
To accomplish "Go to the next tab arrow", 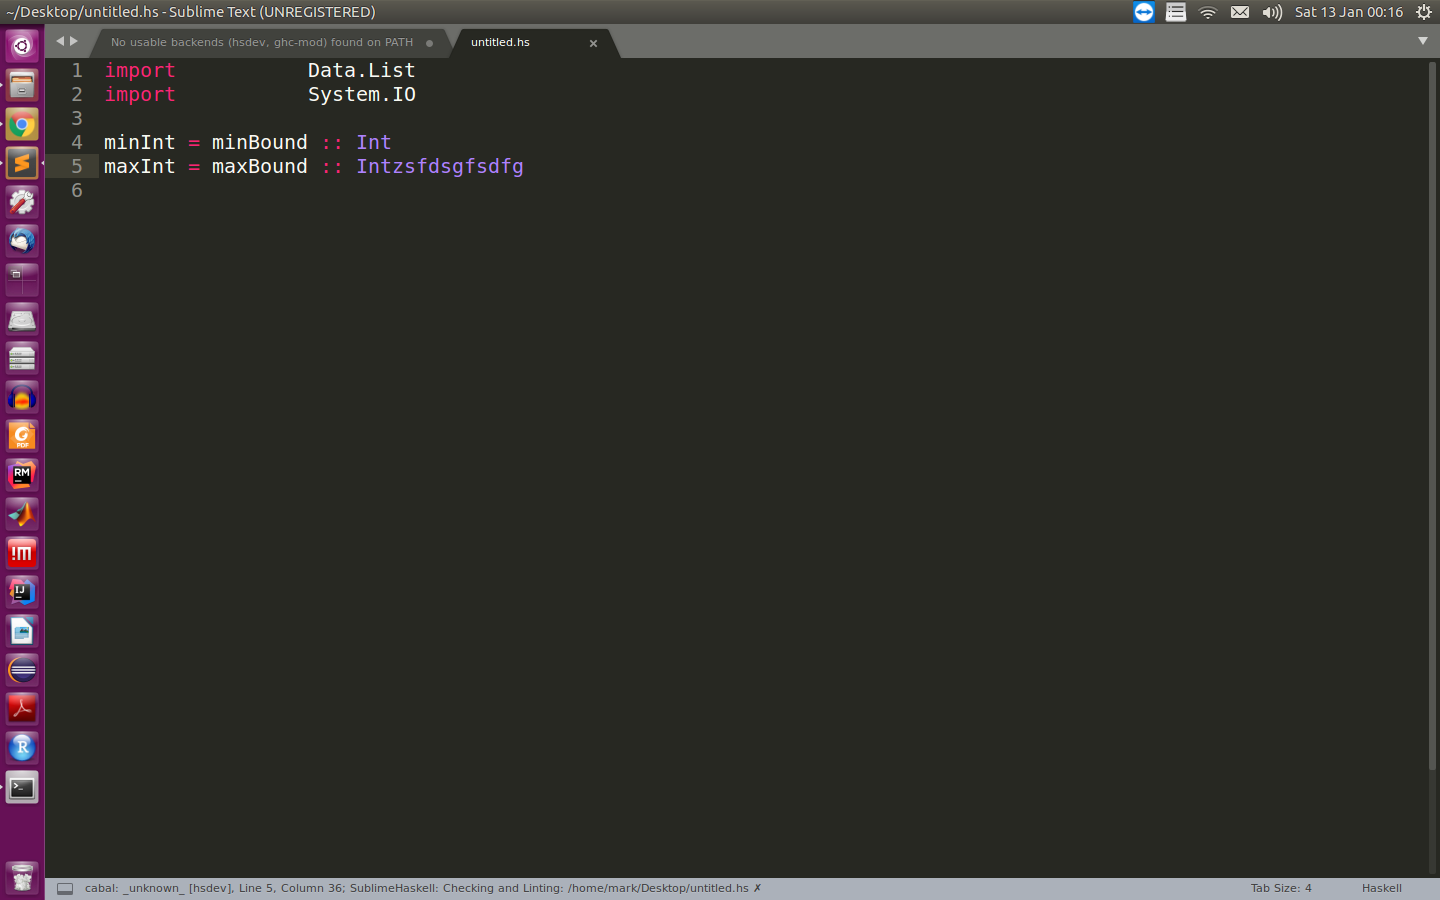I will (x=74, y=41).
